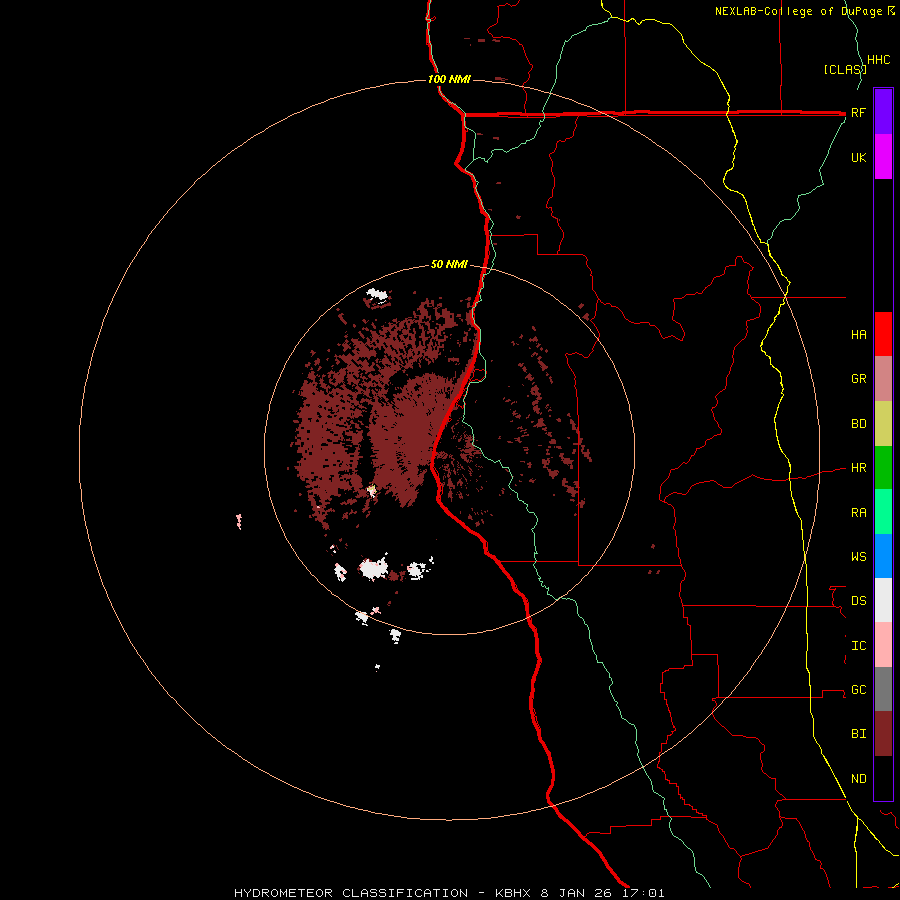
Task: Click the red HA legend color swatch
Action: click(883, 334)
